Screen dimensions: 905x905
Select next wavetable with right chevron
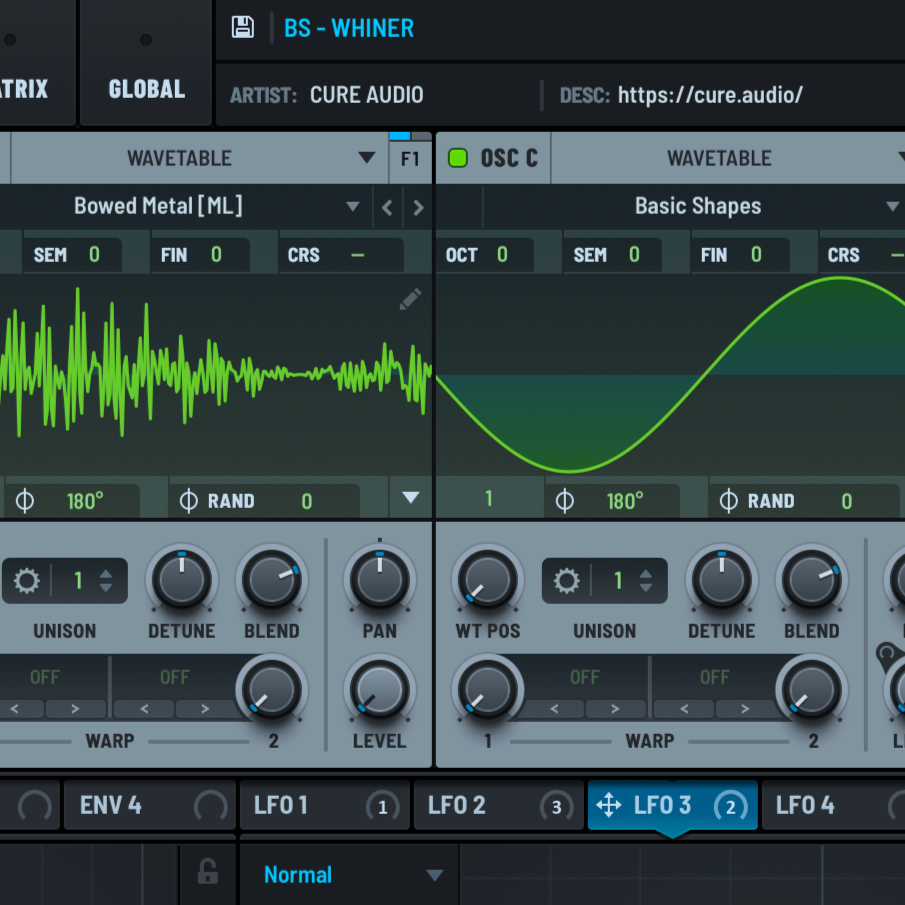pos(418,208)
